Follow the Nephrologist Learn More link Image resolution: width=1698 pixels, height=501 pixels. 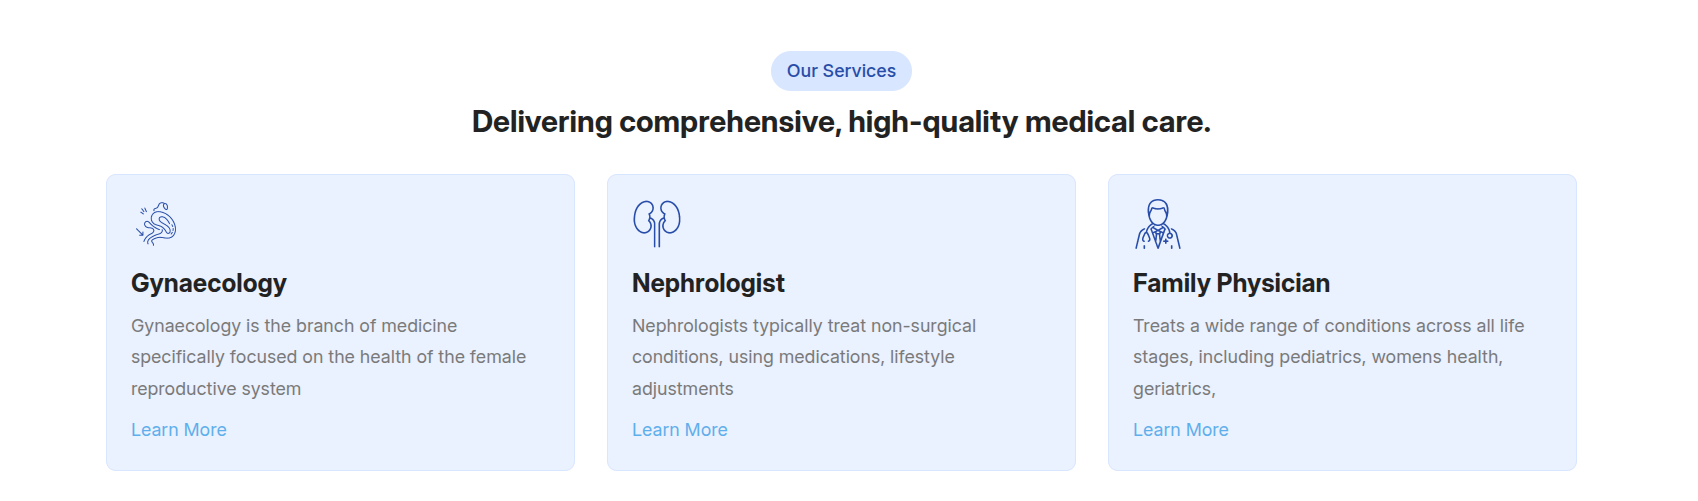(x=680, y=430)
